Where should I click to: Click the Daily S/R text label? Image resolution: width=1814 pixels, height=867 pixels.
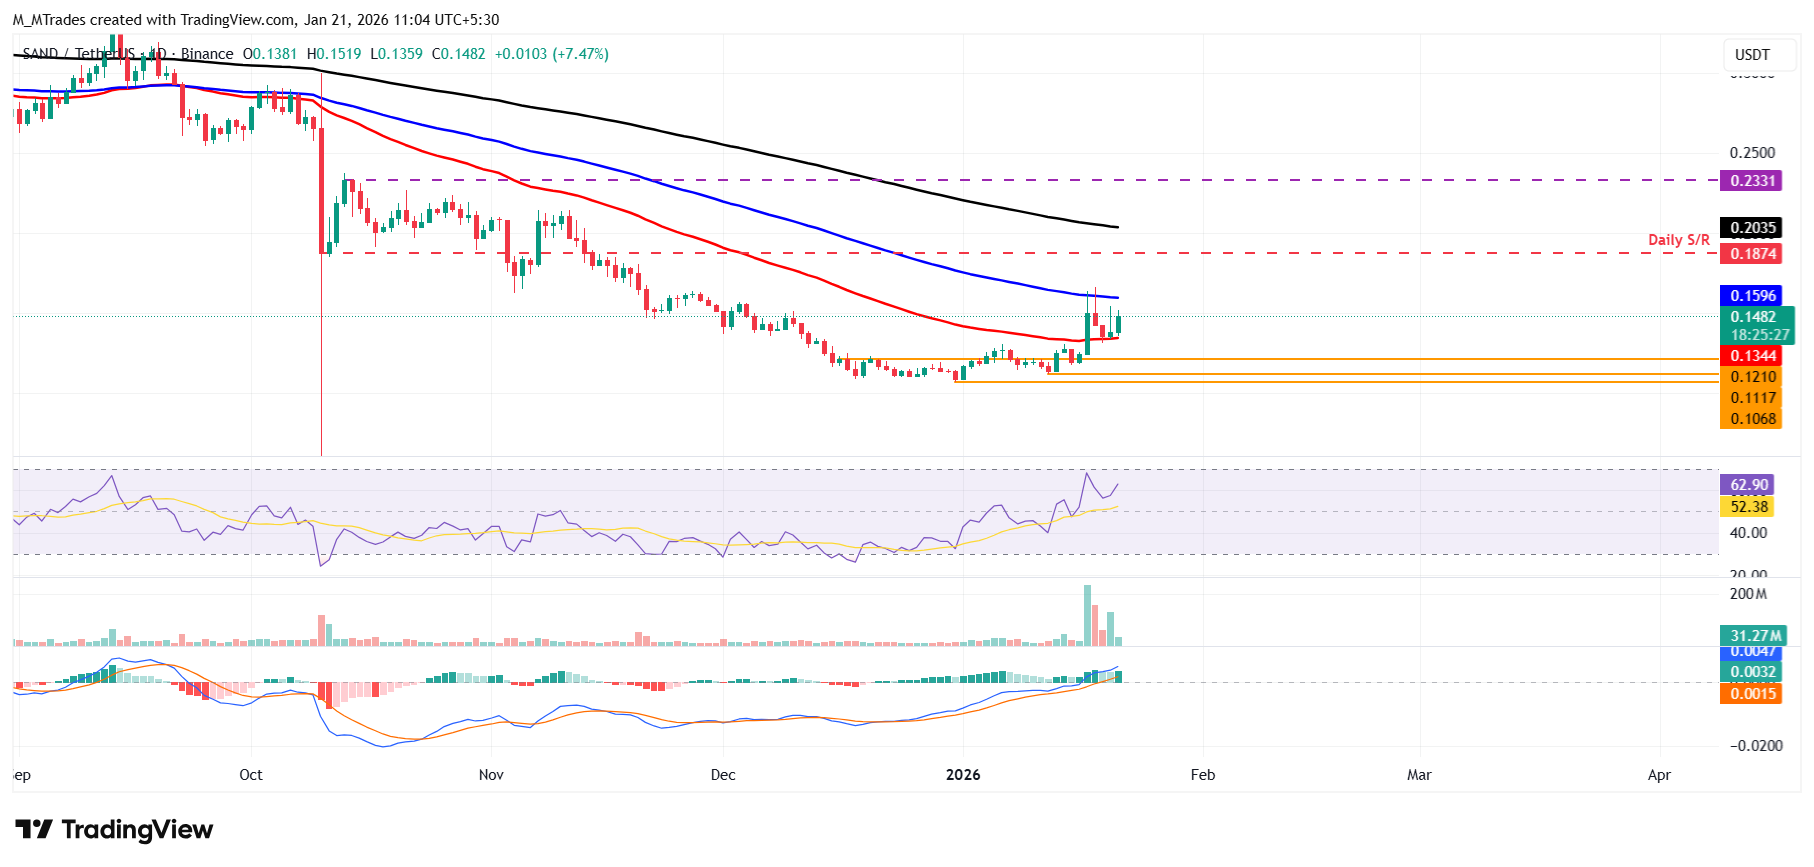(x=1678, y=240)
